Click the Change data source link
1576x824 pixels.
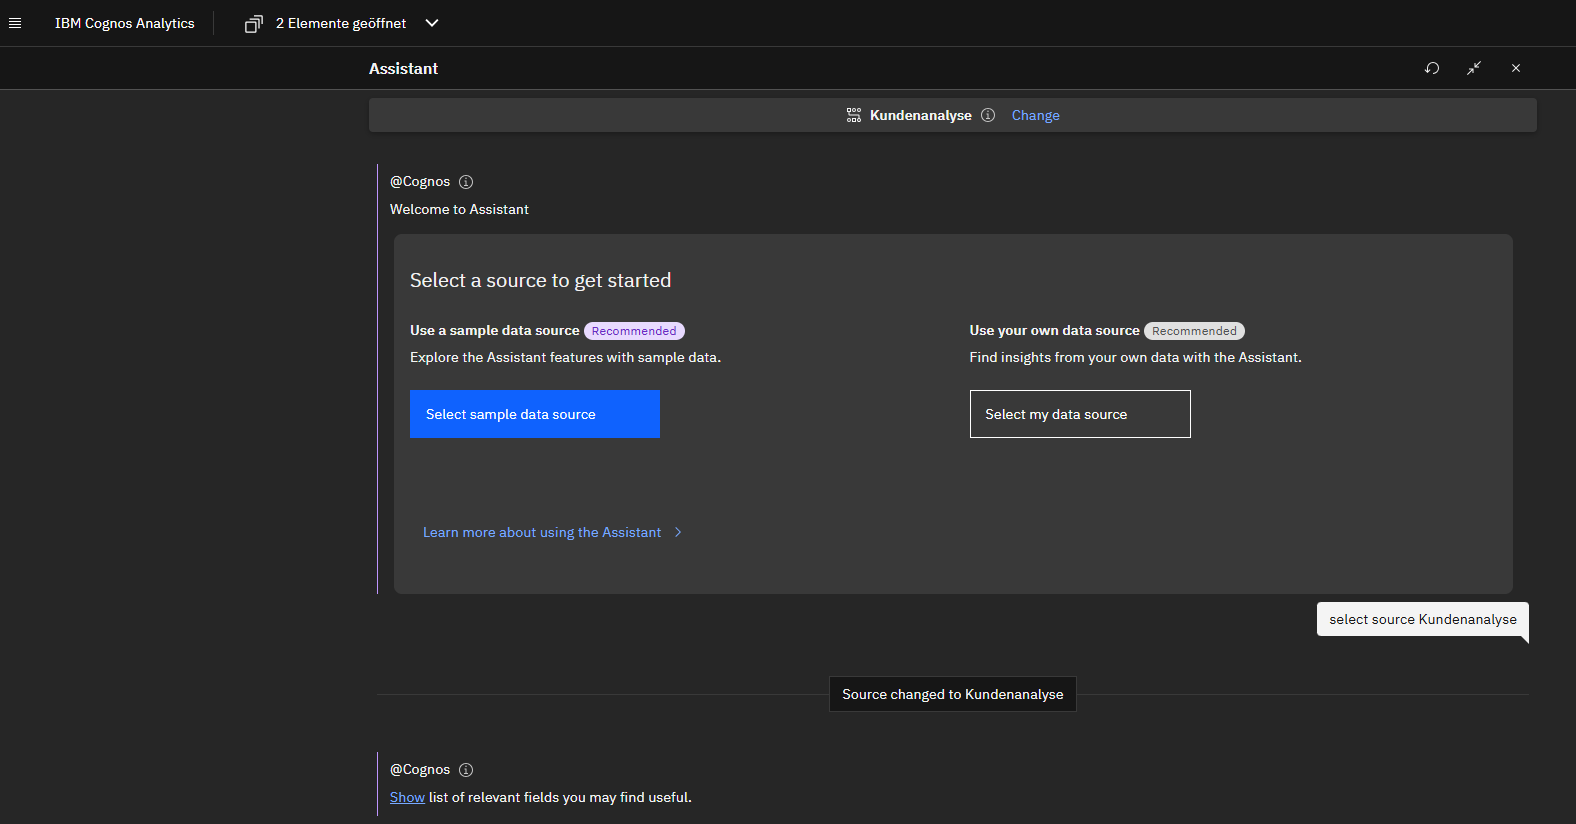pos(1035,115)
